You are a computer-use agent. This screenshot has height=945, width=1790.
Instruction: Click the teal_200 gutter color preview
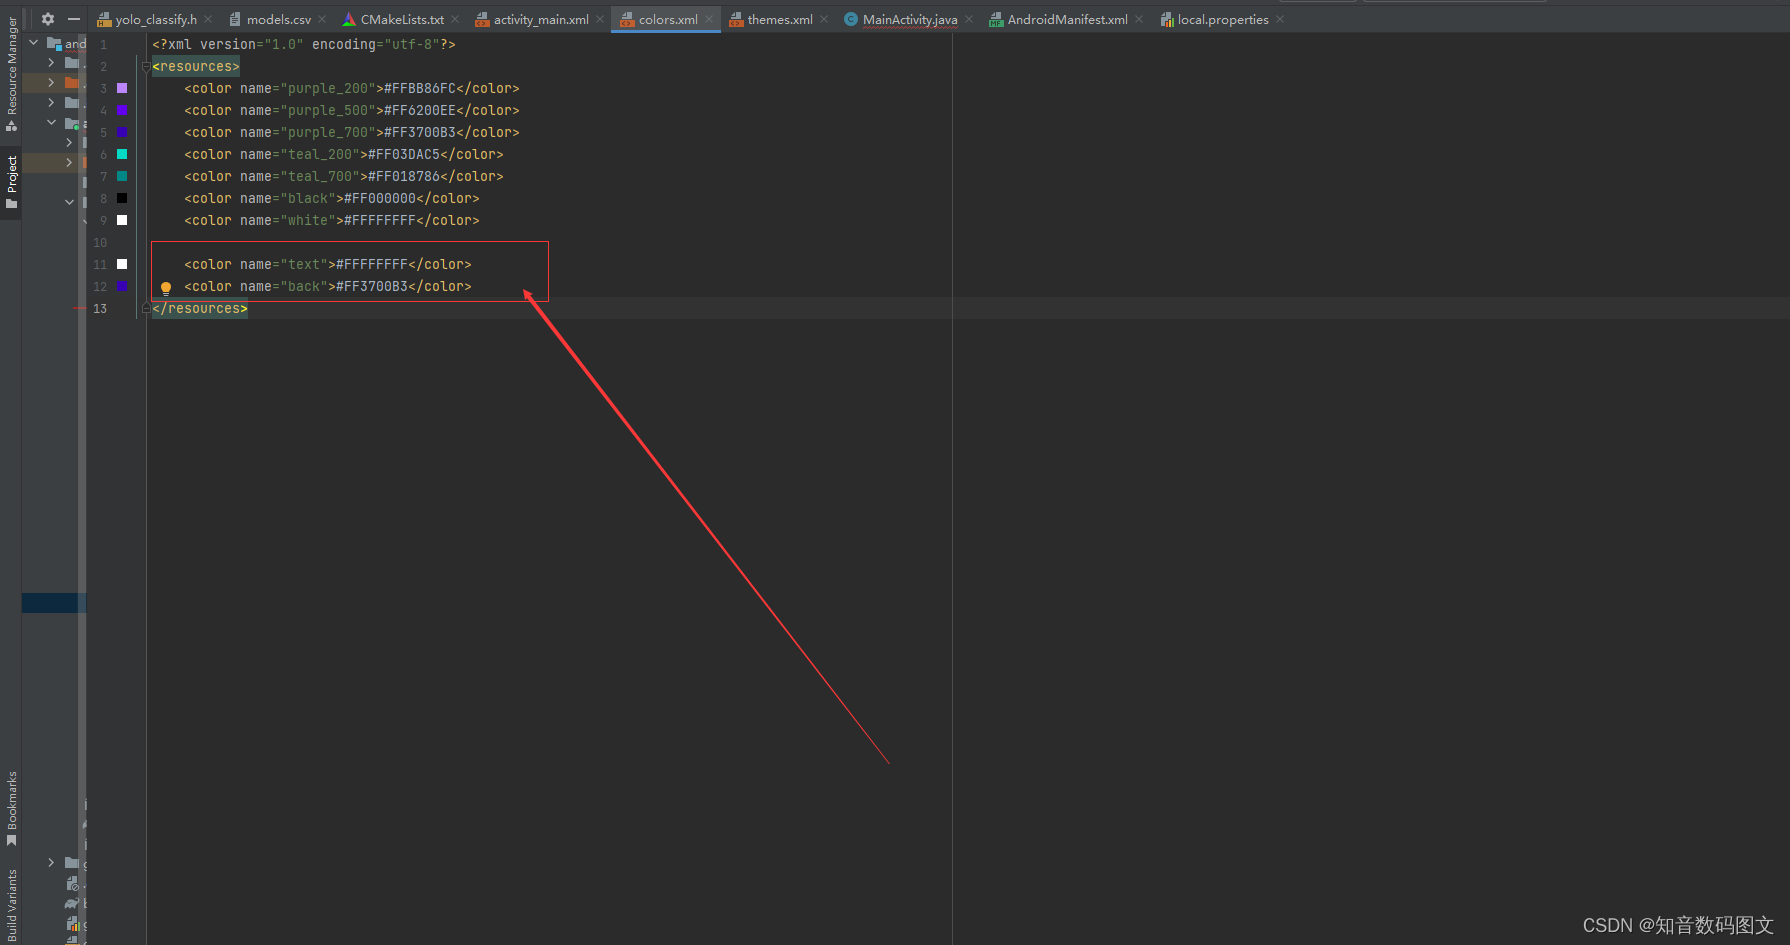click(x=122, y=154)
